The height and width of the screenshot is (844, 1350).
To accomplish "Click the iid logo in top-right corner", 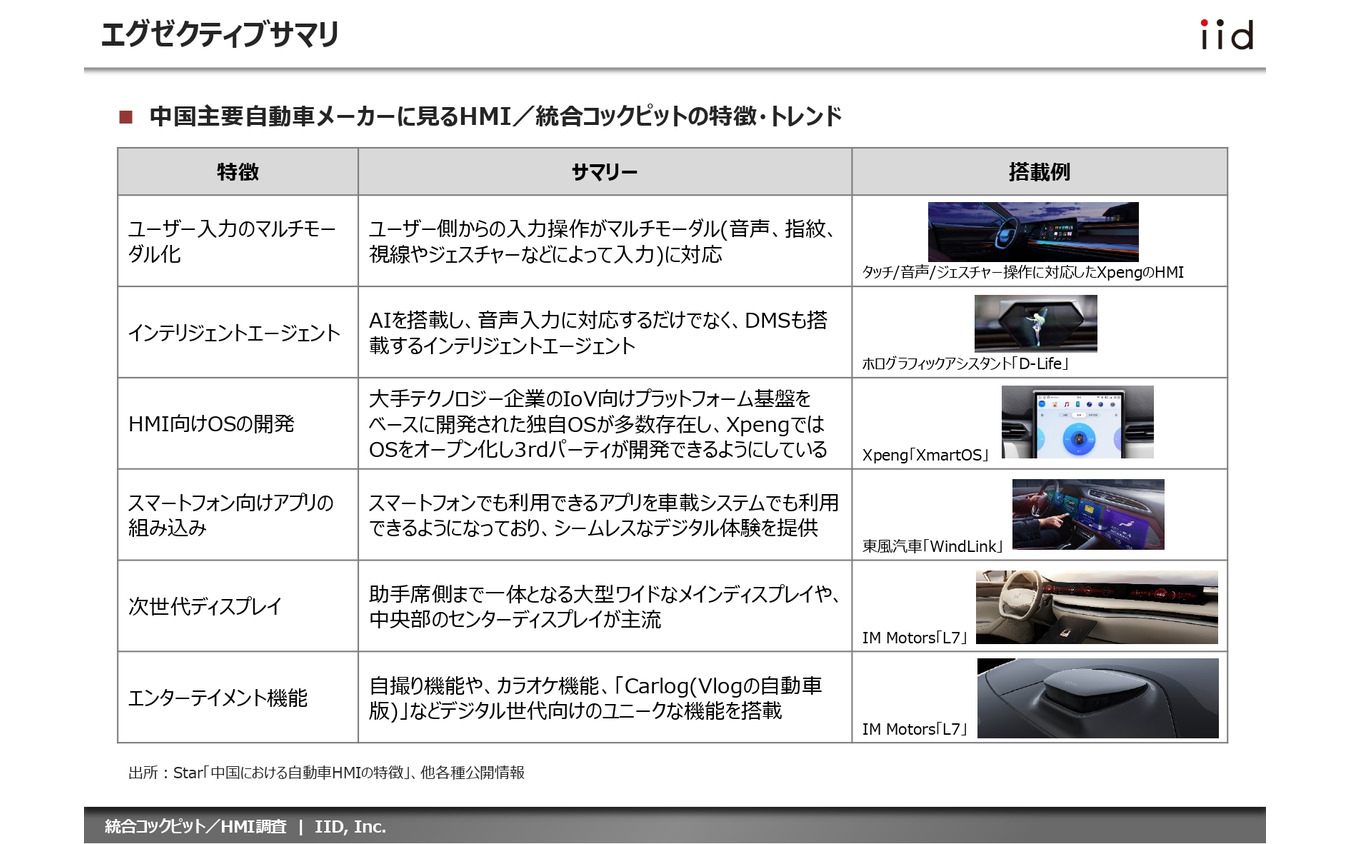I will pyautogui.click(x=1226, y=35).
